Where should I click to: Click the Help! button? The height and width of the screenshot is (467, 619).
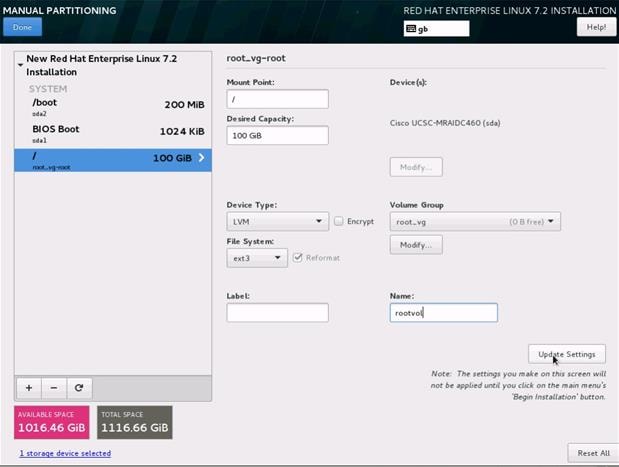tap(596, 27)
